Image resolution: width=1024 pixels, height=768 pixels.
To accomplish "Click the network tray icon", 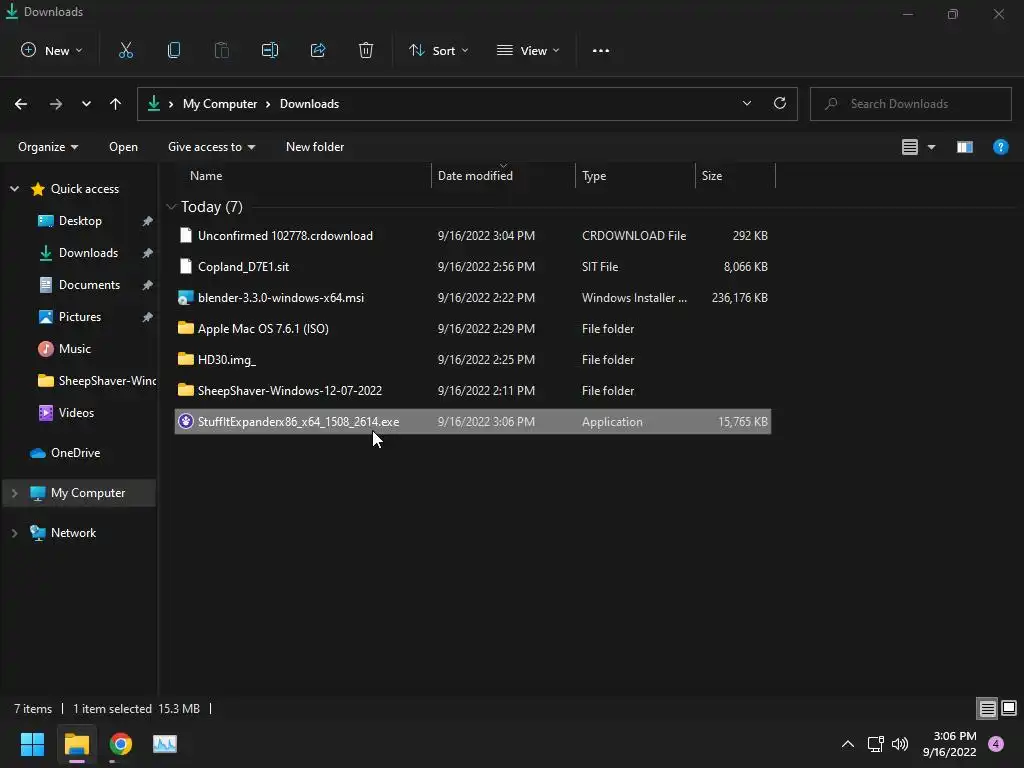I will [x=875, y=744].
